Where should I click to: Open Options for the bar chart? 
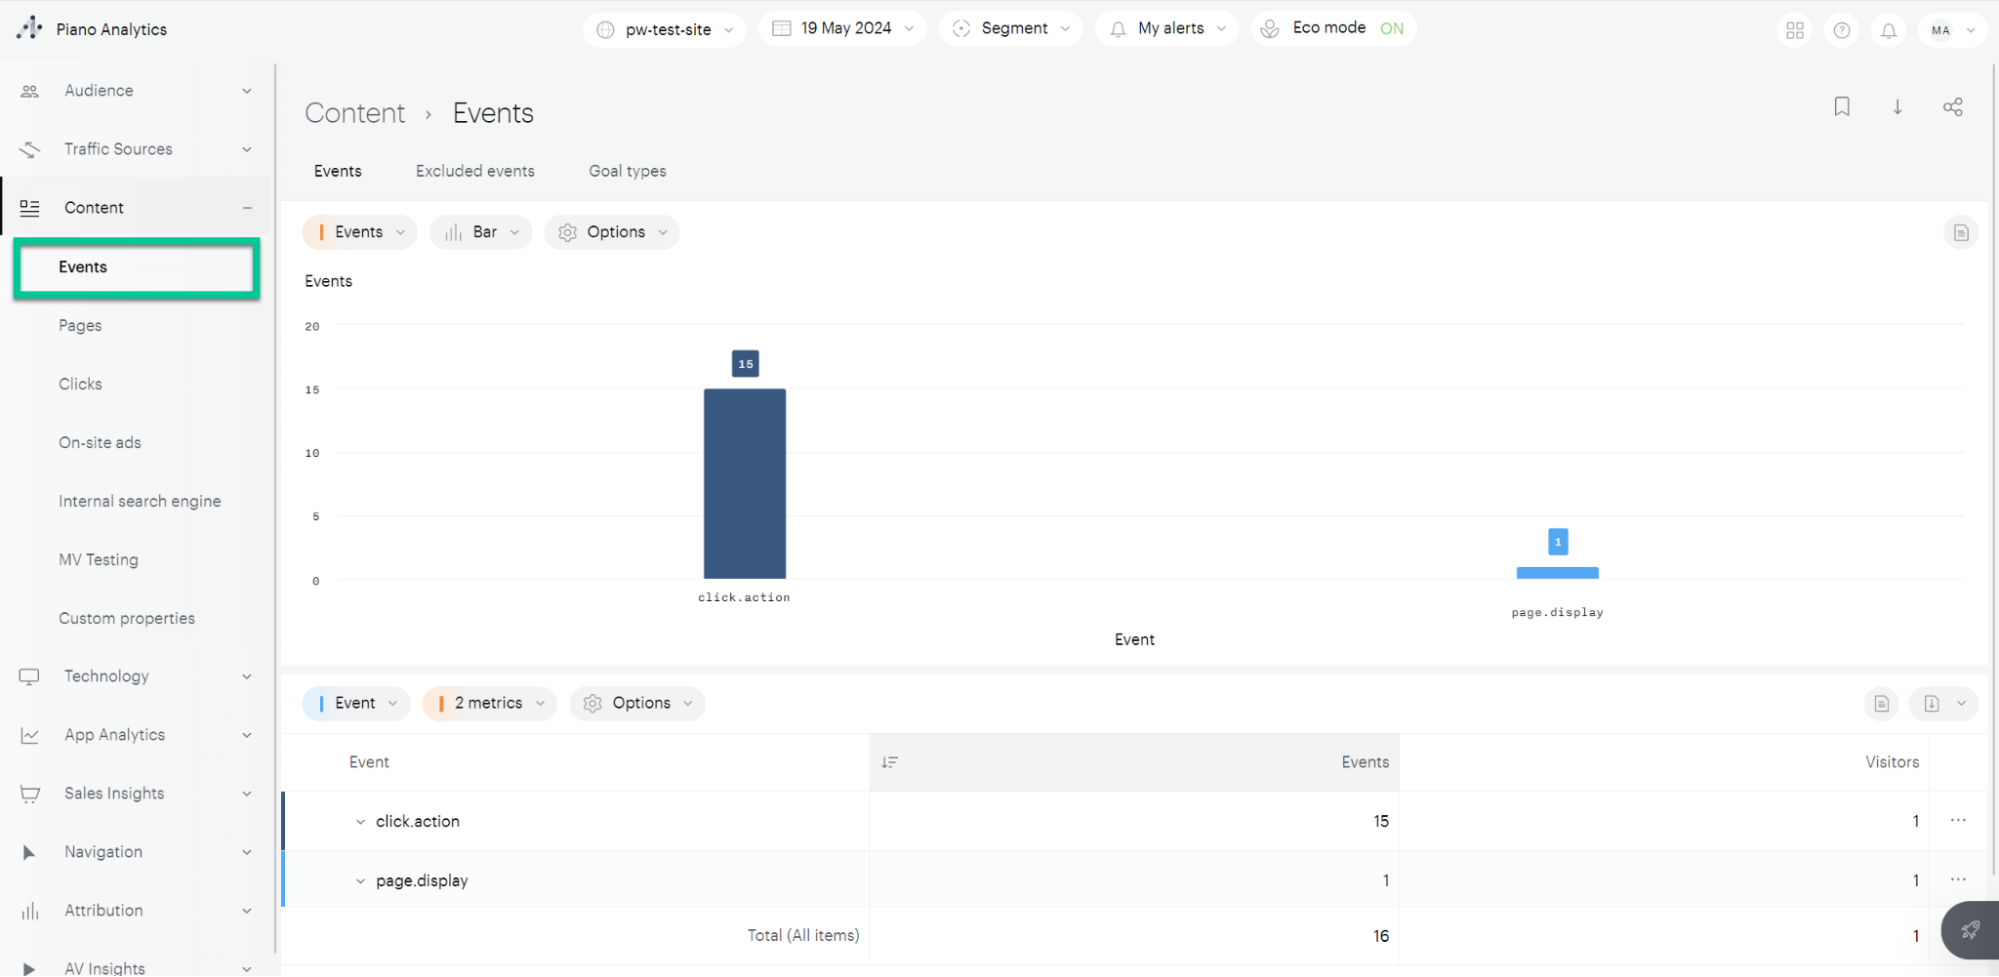coord(612,232)
